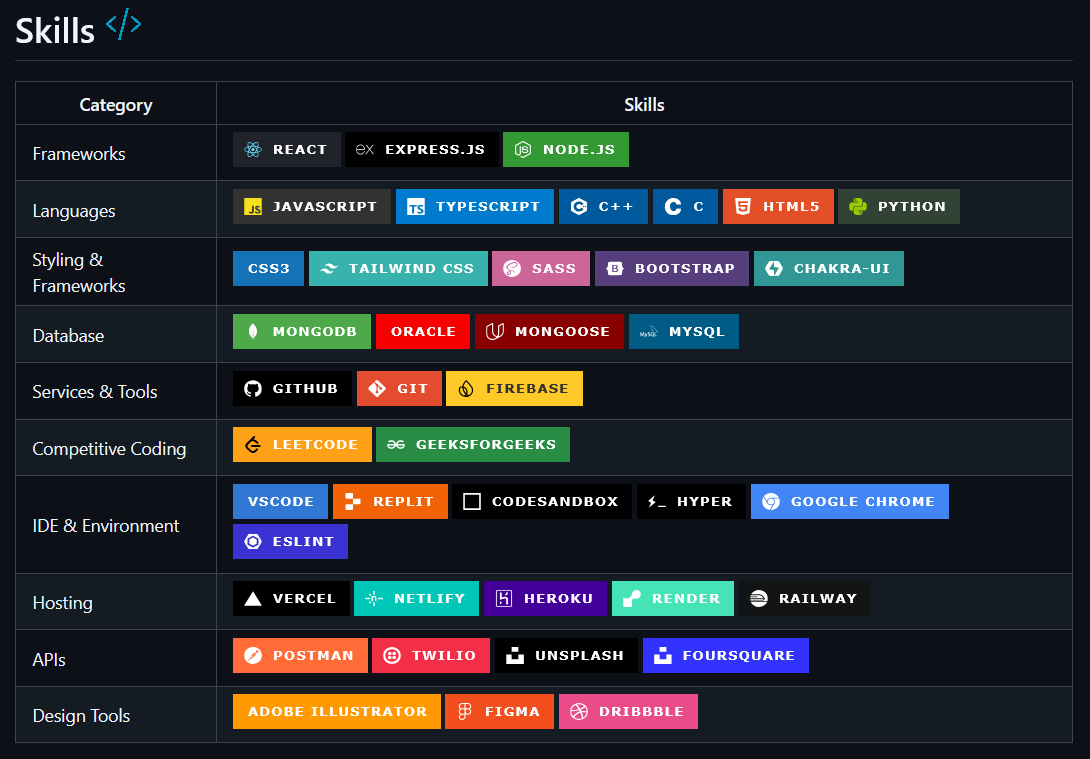Open the Heroku badge
The width and height of the screenshot is (1090, 759).
(x=546, y=598)
